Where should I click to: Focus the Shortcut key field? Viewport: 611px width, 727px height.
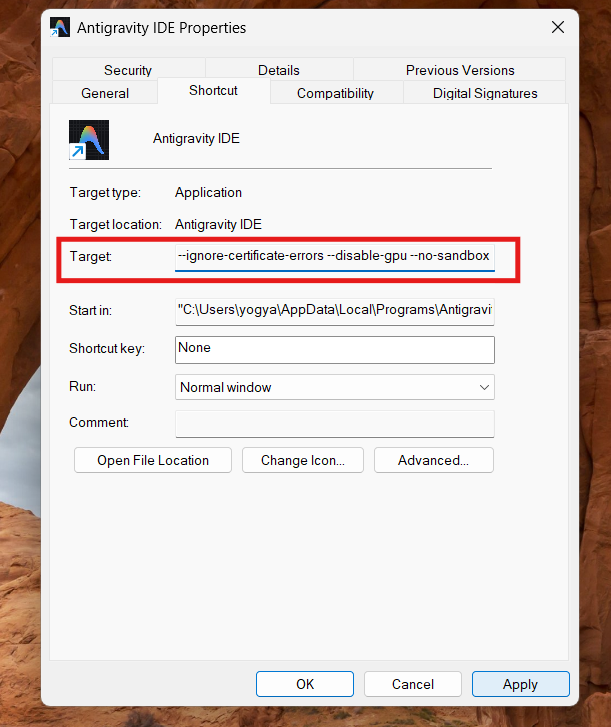[335, 350]
